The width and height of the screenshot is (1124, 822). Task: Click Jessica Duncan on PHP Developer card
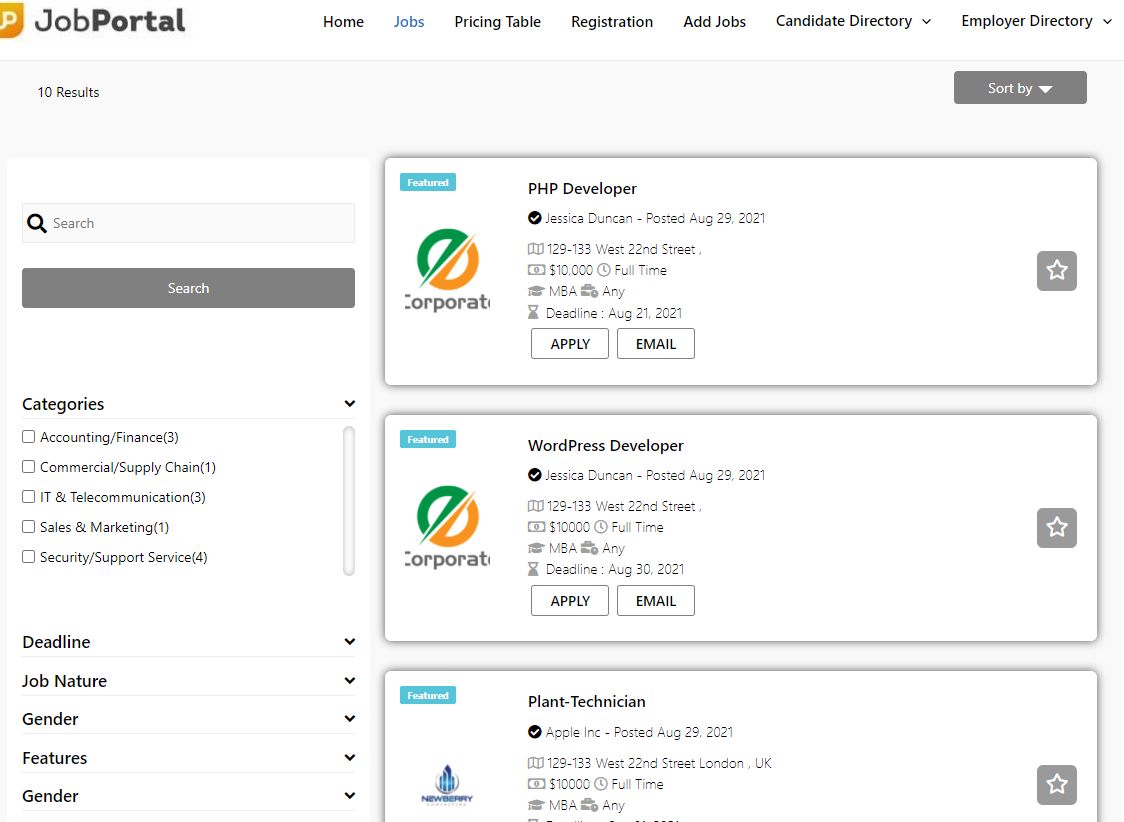[x=589, y=218]
